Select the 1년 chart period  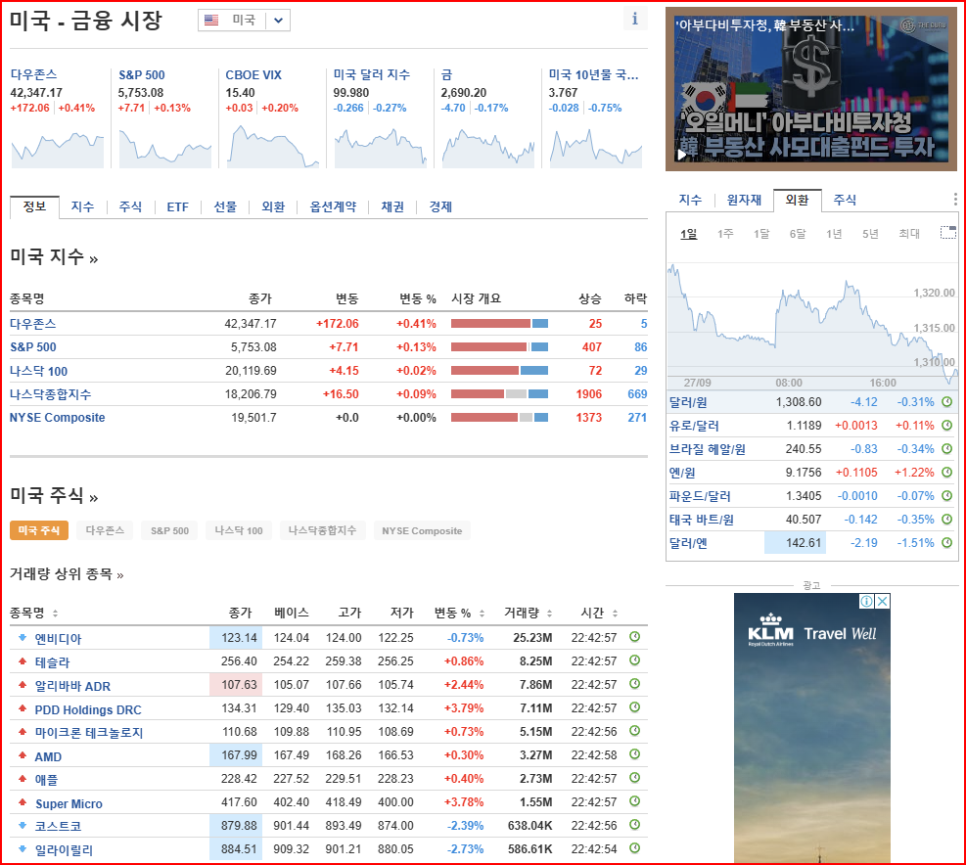(834, 234)
